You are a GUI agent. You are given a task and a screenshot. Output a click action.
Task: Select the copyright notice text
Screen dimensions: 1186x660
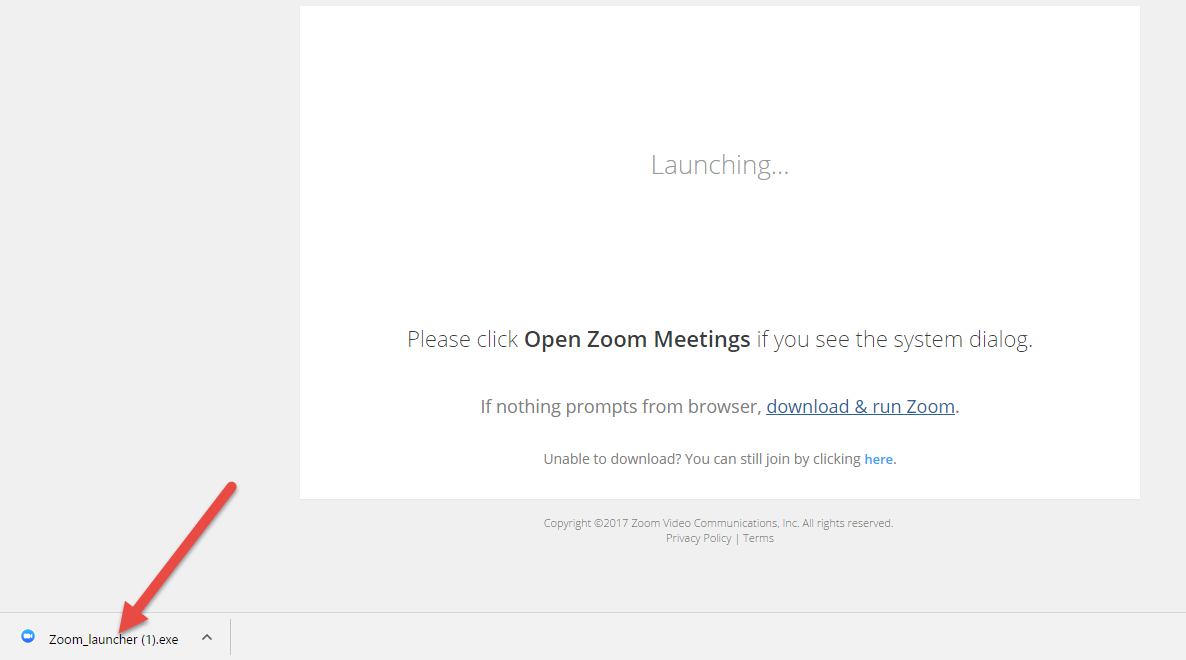(718, 522)
